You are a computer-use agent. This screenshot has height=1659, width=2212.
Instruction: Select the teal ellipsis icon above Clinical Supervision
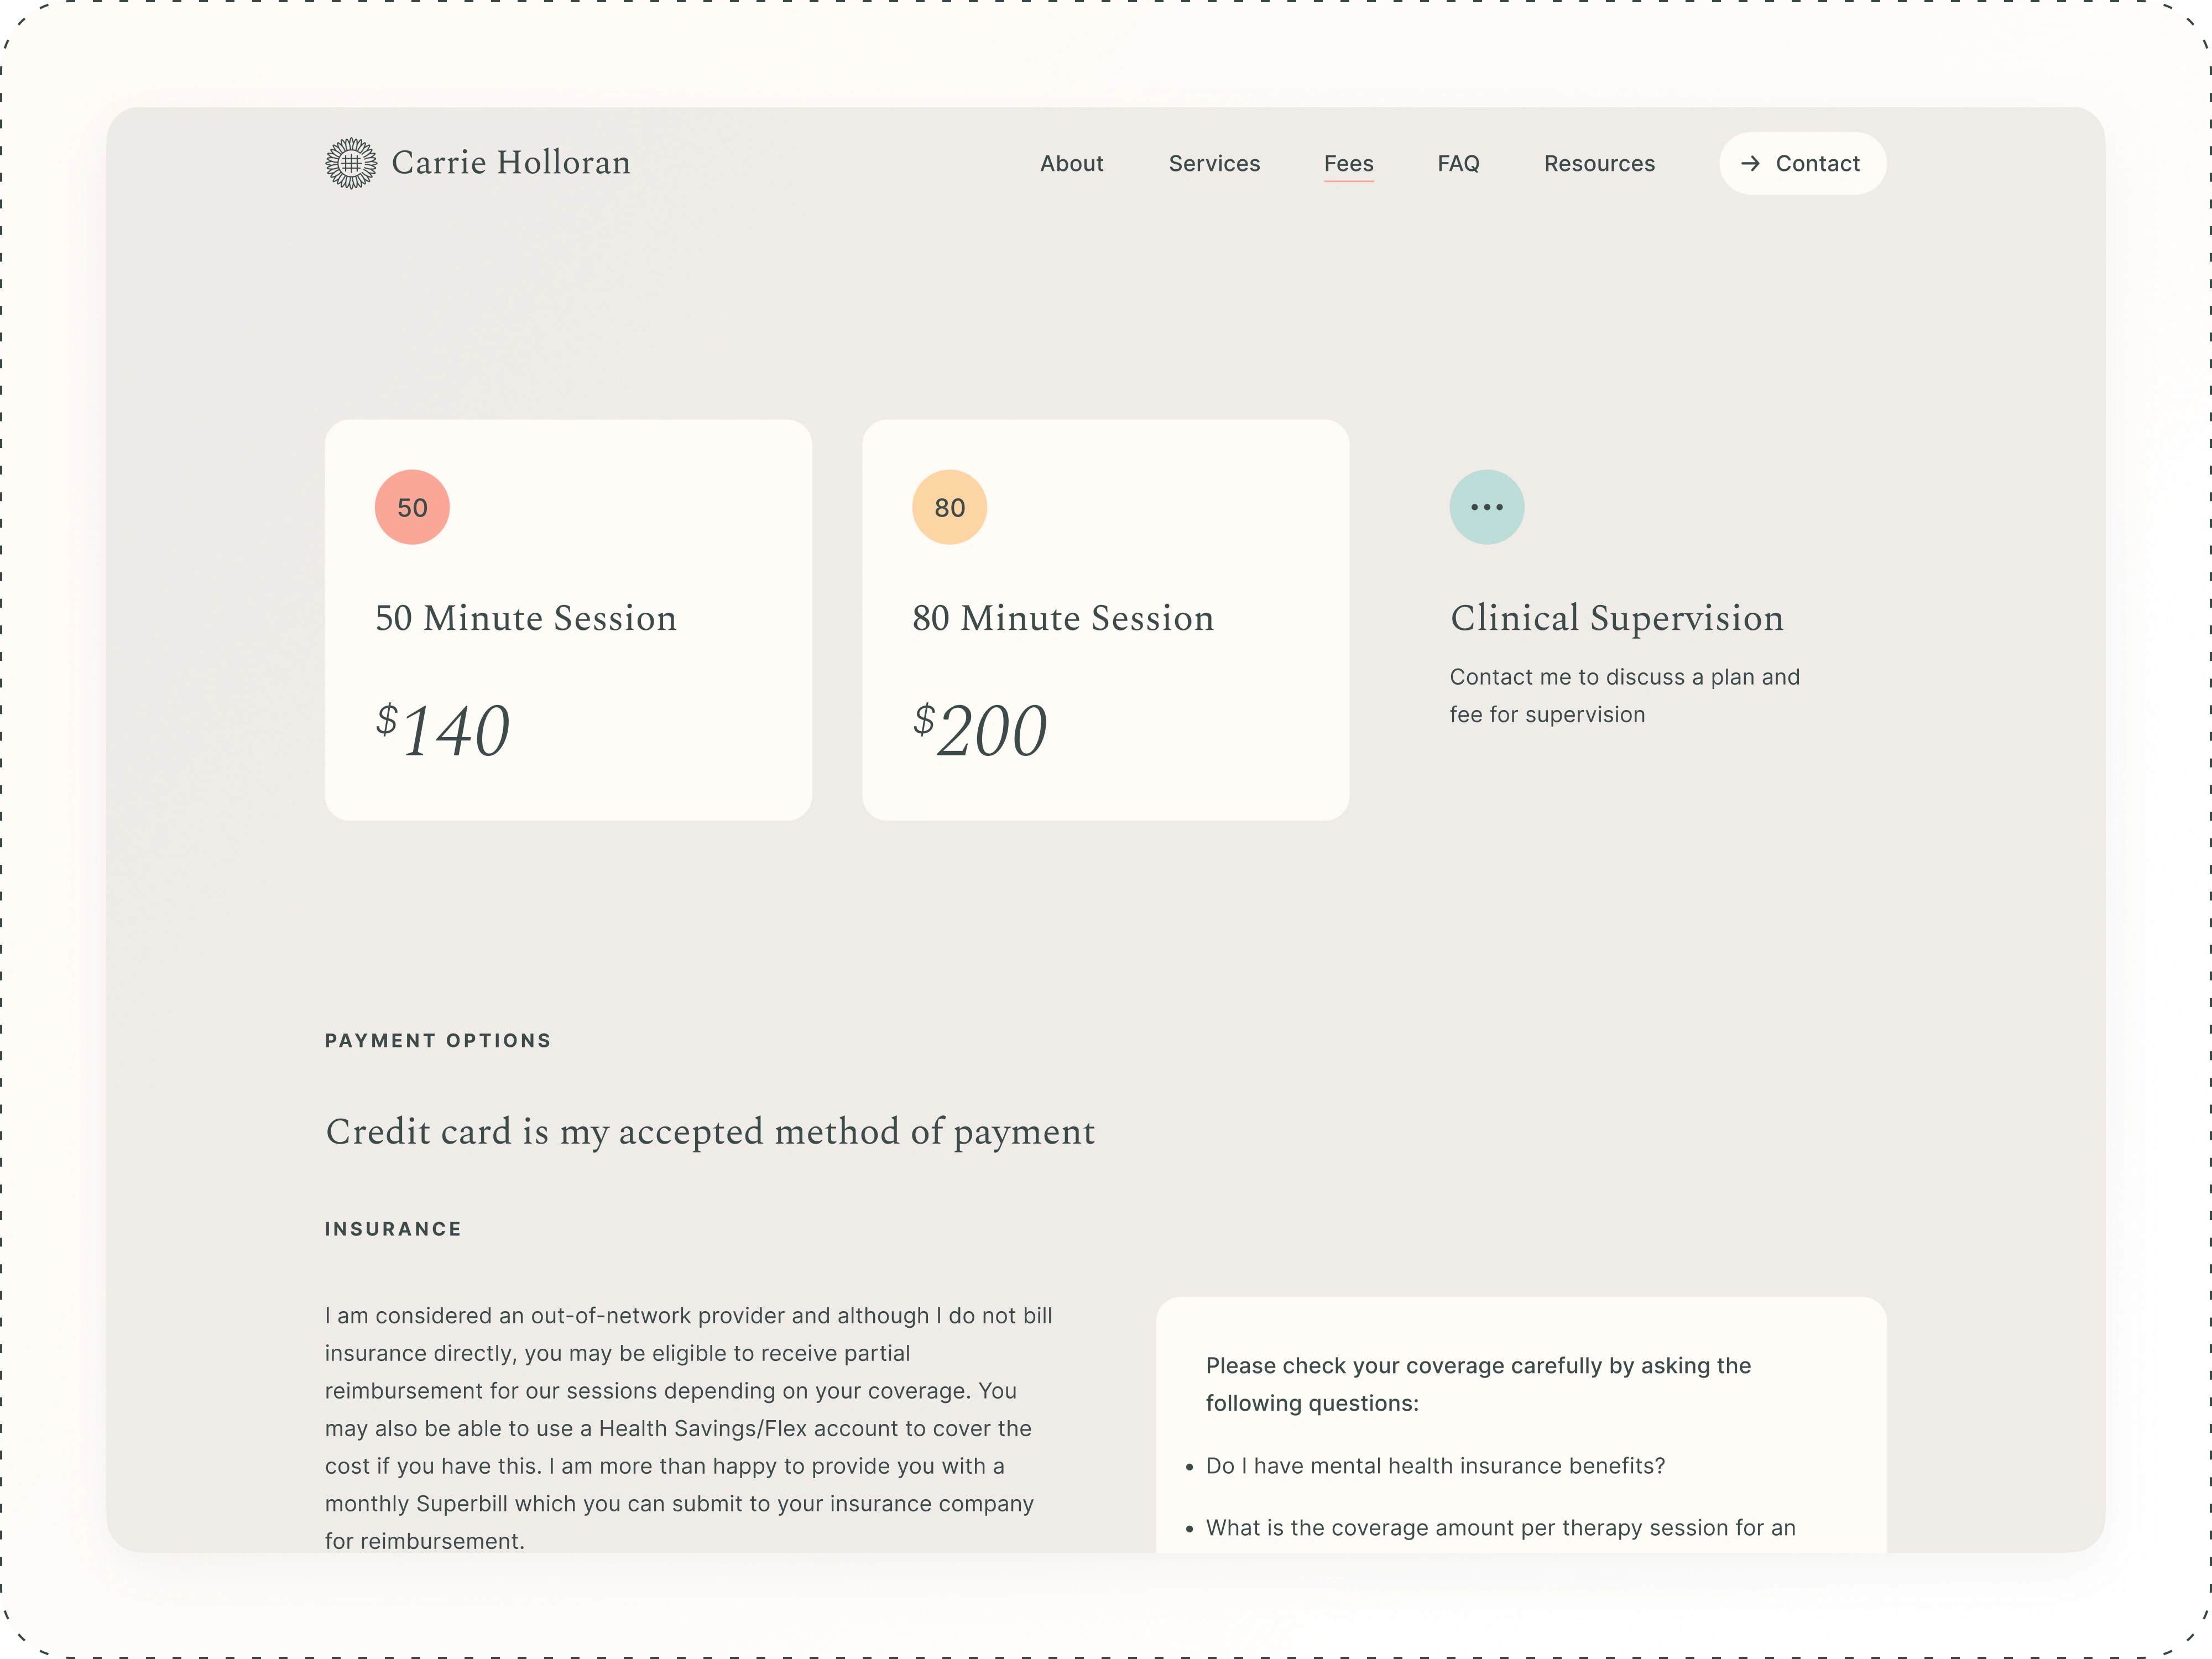pos(1487,507)
